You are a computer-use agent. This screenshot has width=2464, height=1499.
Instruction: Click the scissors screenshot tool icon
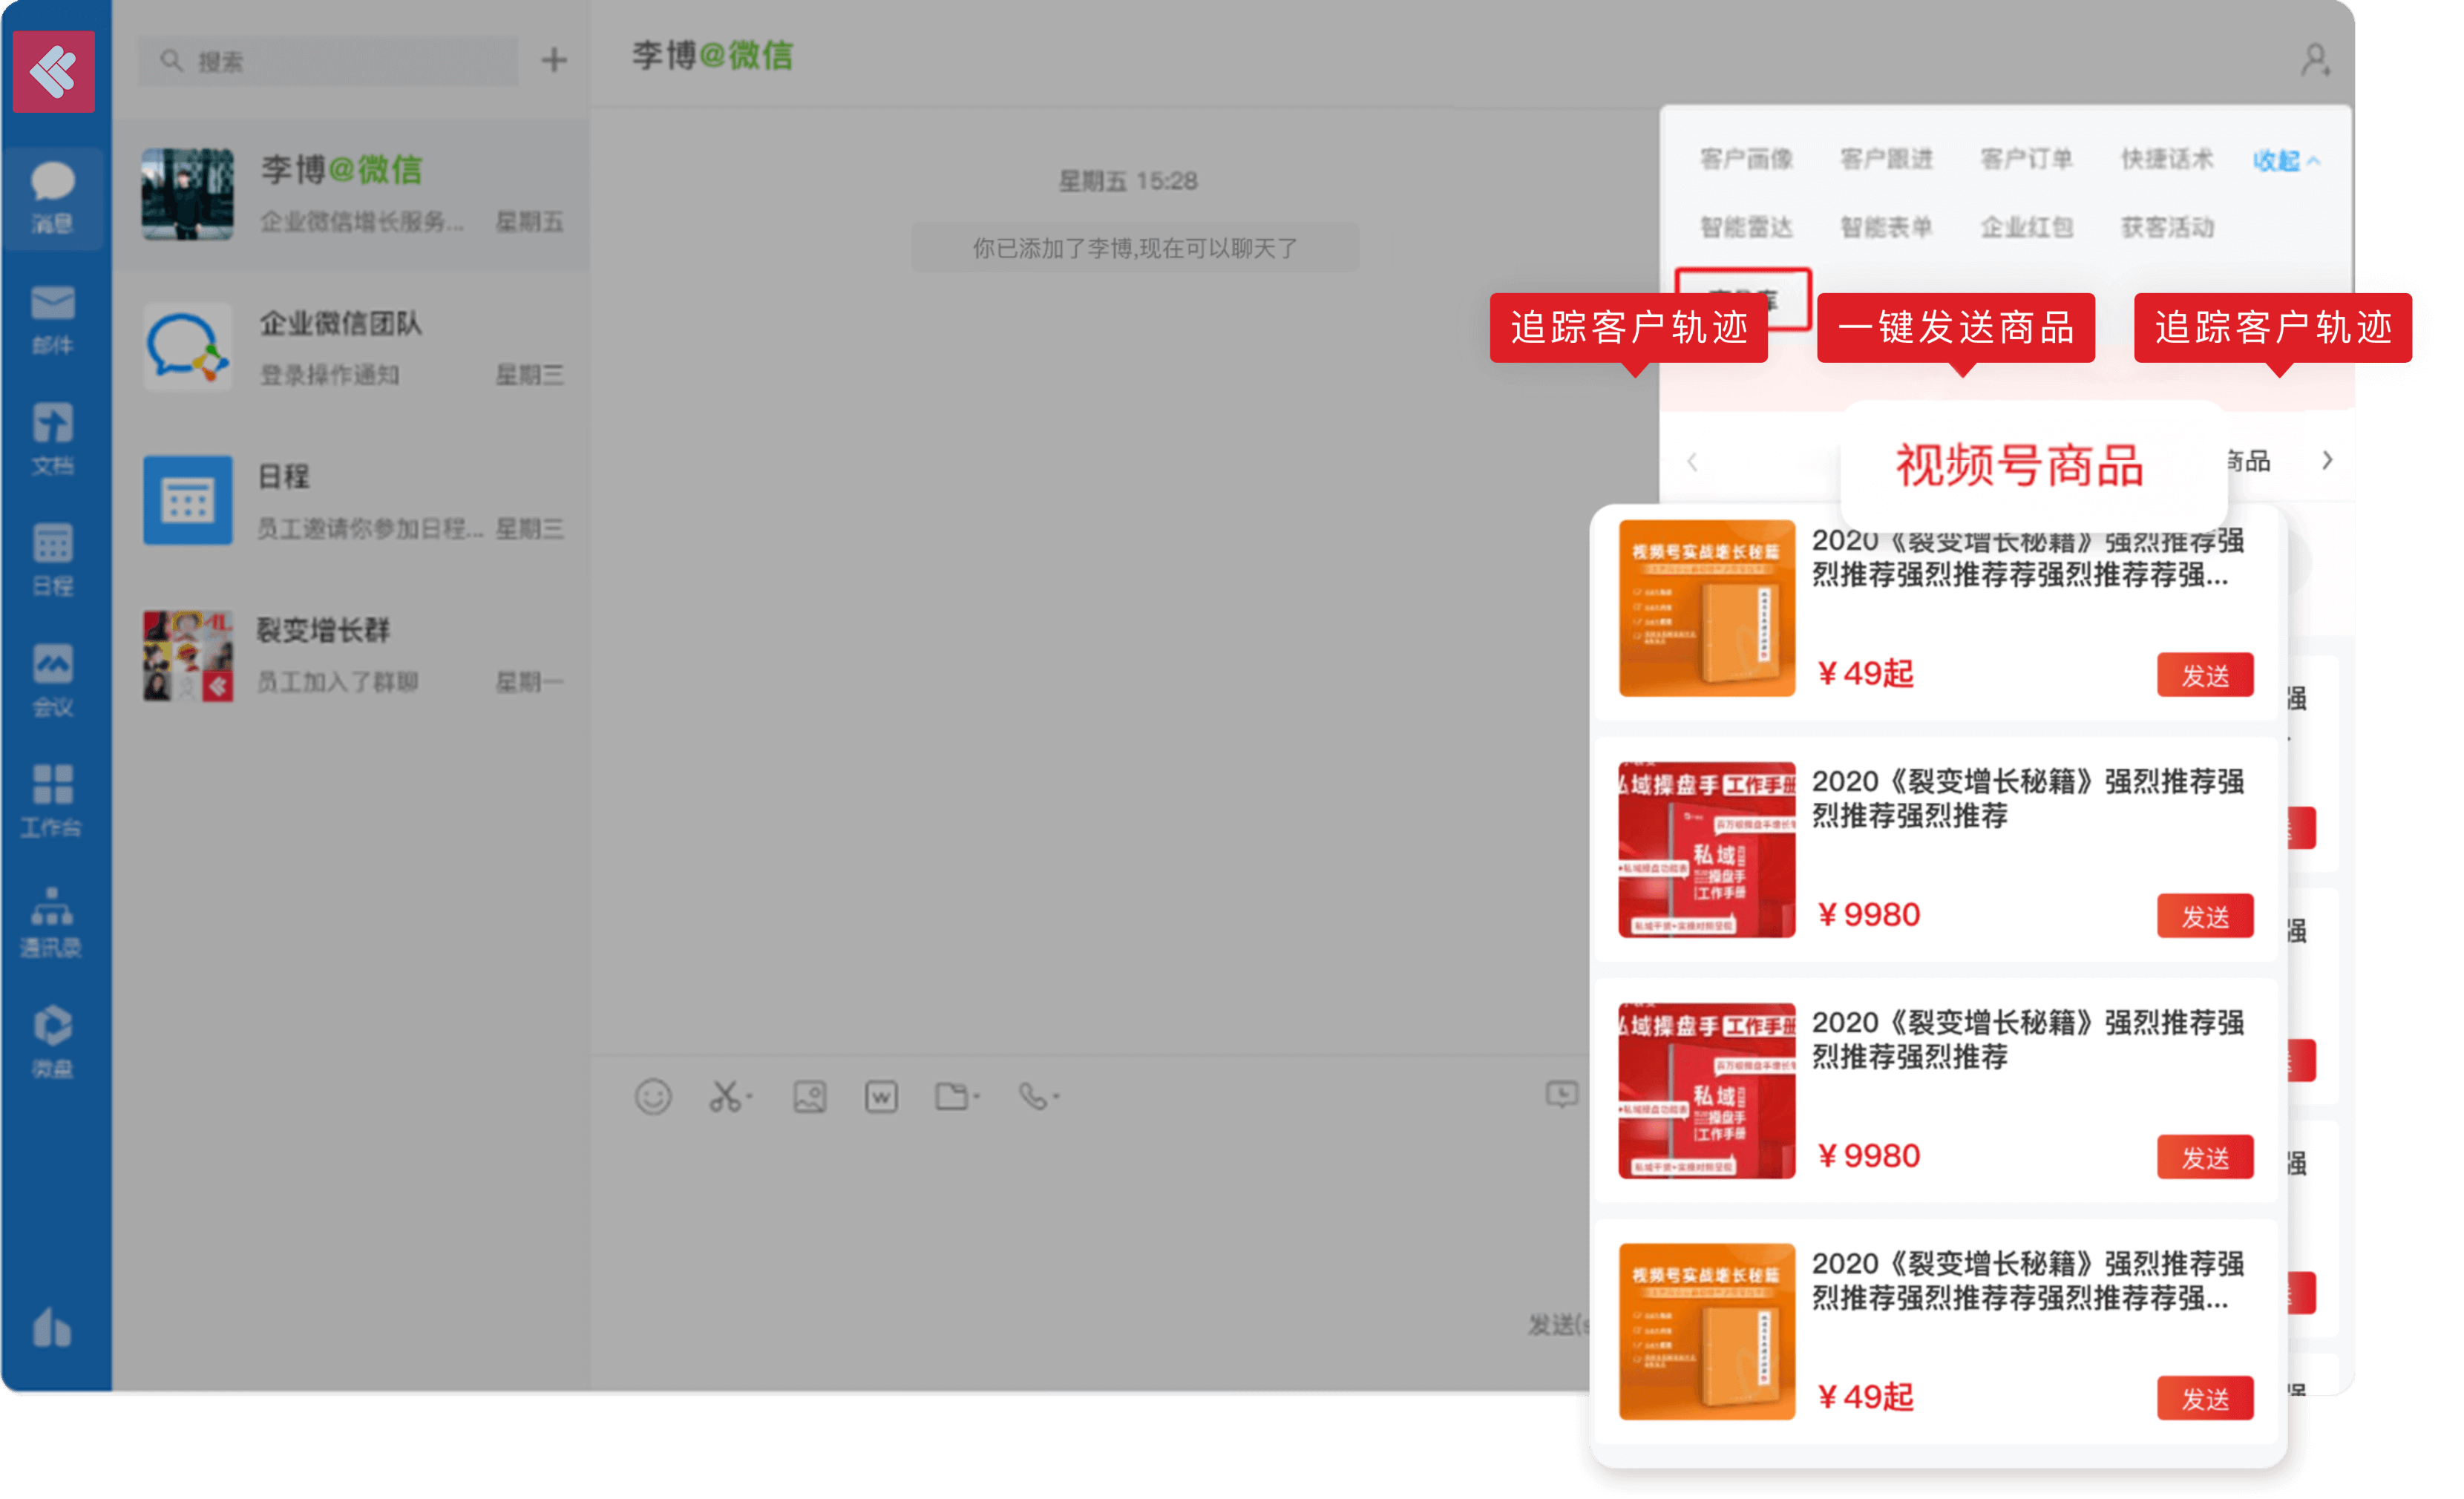(x=725, y=1097)
